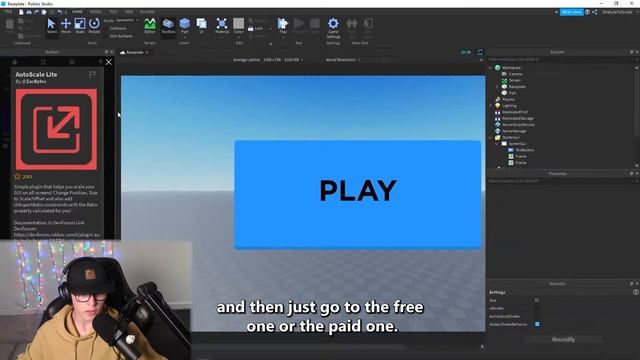
Task: Select Lighting in Explorer
Action: (x=509, y=106)
